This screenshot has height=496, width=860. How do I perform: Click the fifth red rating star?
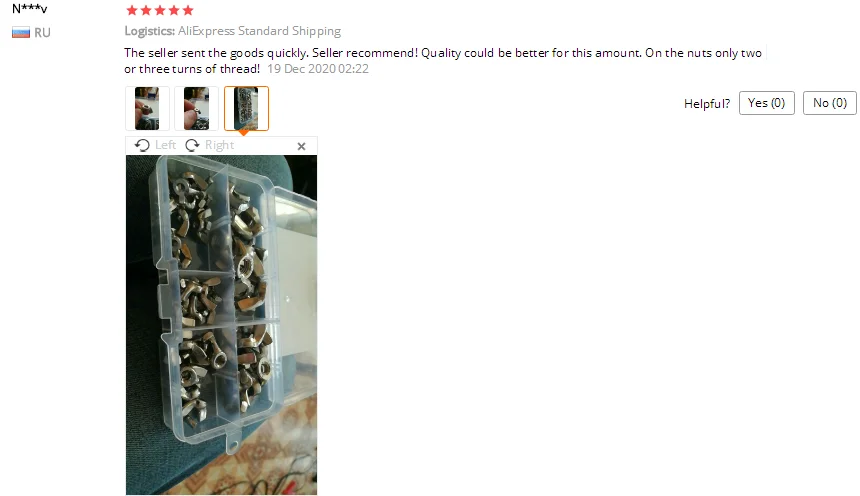tap(188, 10)
